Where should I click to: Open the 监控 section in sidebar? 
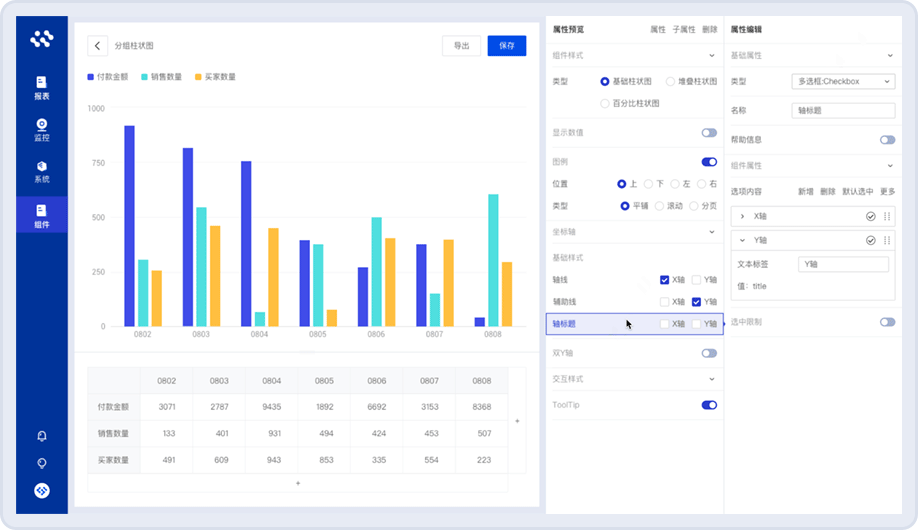click(x=42, y=129)
